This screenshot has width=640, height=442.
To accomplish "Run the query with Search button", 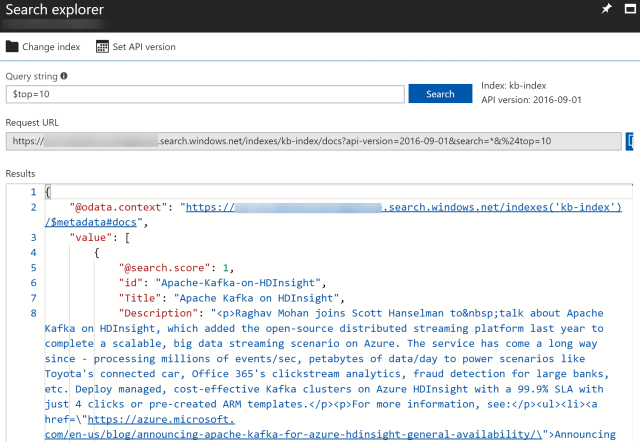I will click(440, 94).
